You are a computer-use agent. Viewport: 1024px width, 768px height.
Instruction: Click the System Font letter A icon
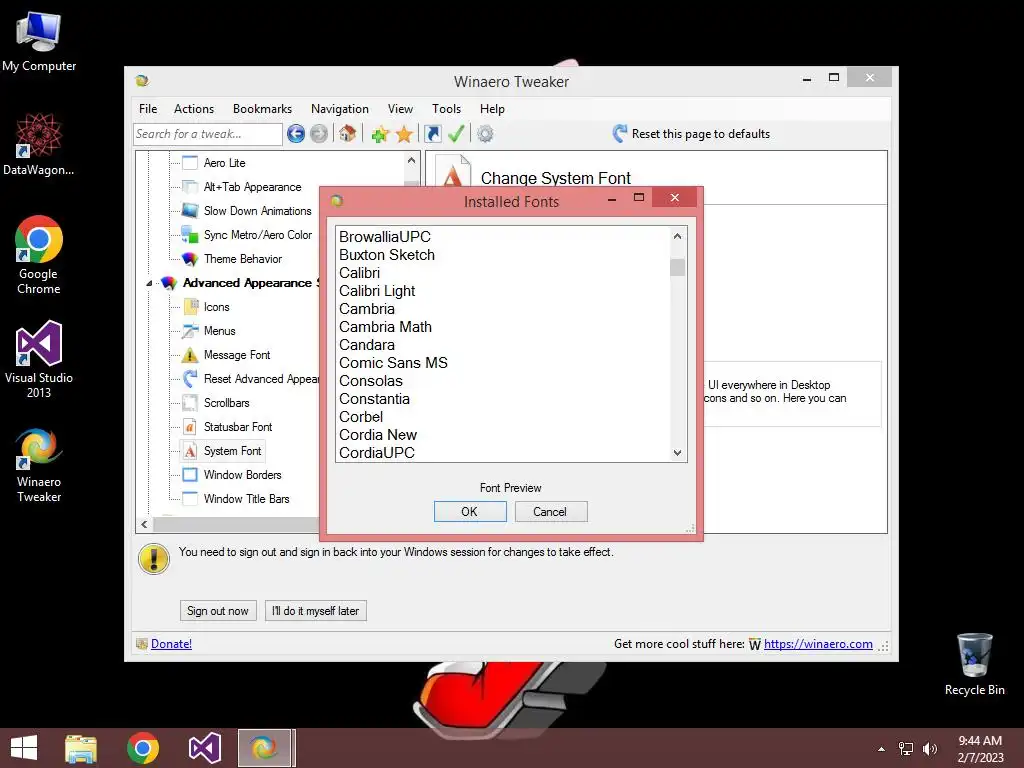[x=190, y=451]
